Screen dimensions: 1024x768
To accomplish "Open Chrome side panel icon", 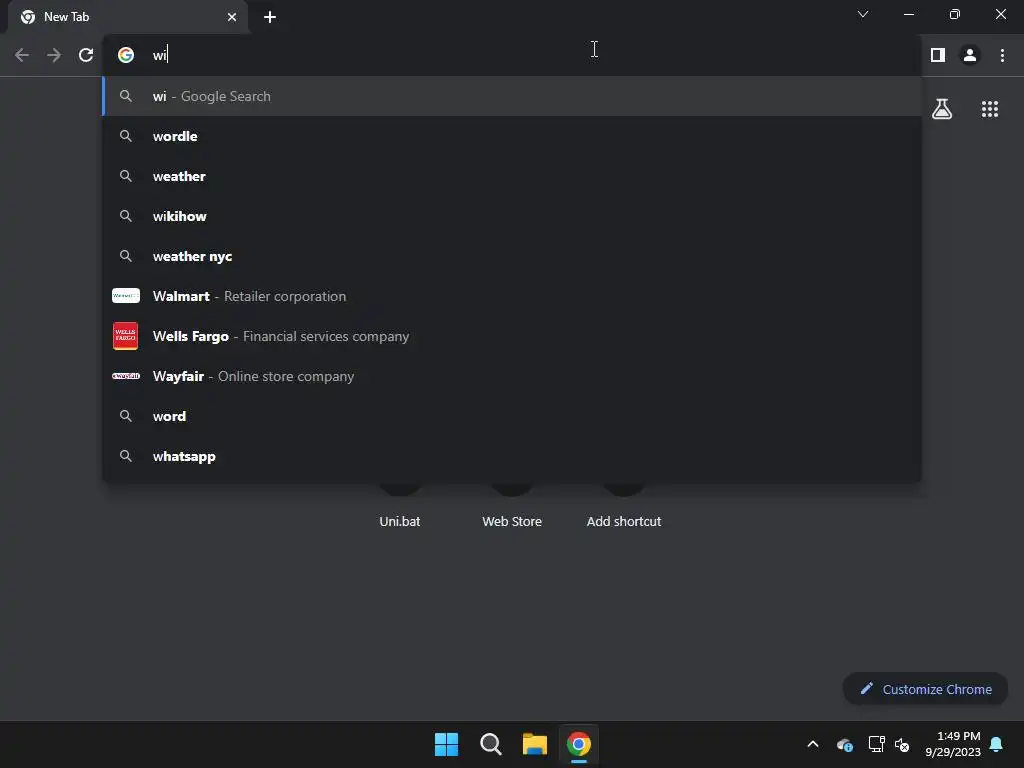I will tap(938, 55).
